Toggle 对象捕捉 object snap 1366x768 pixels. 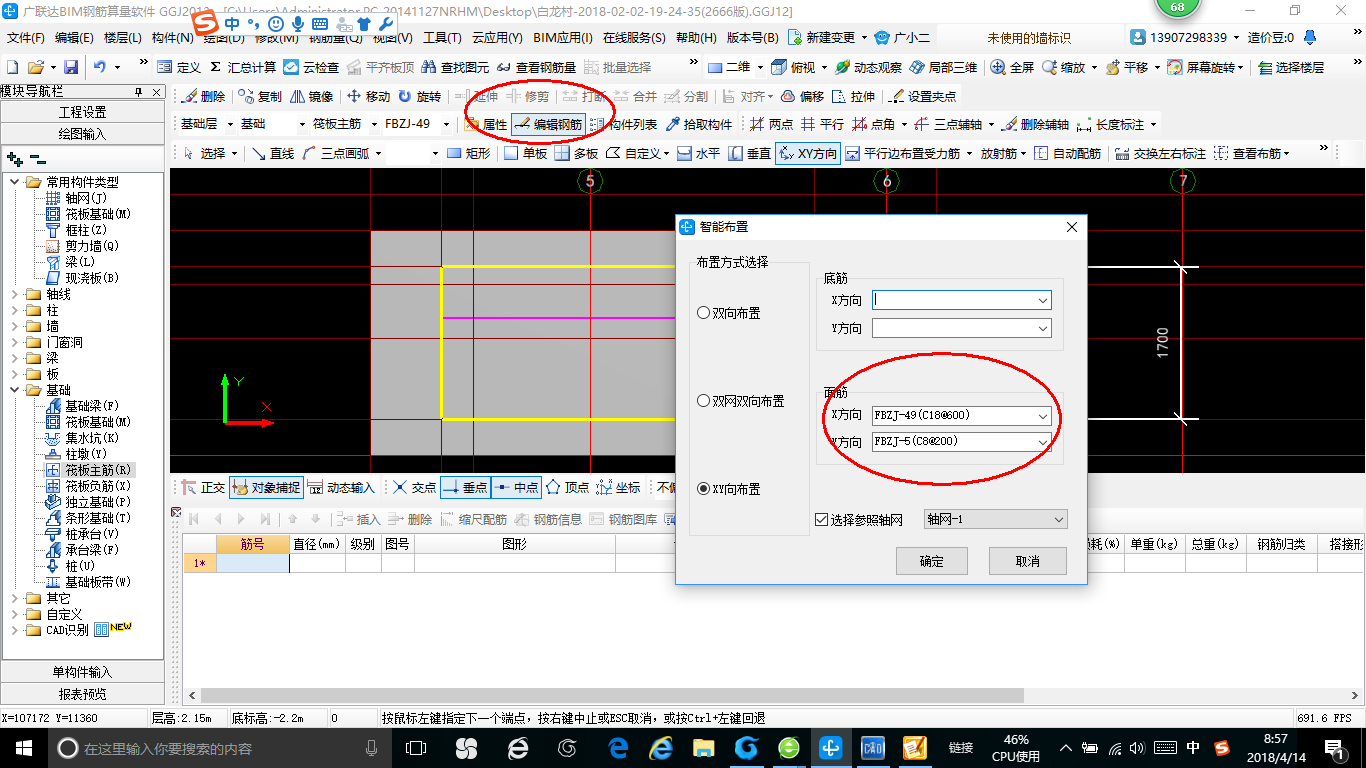266,488
